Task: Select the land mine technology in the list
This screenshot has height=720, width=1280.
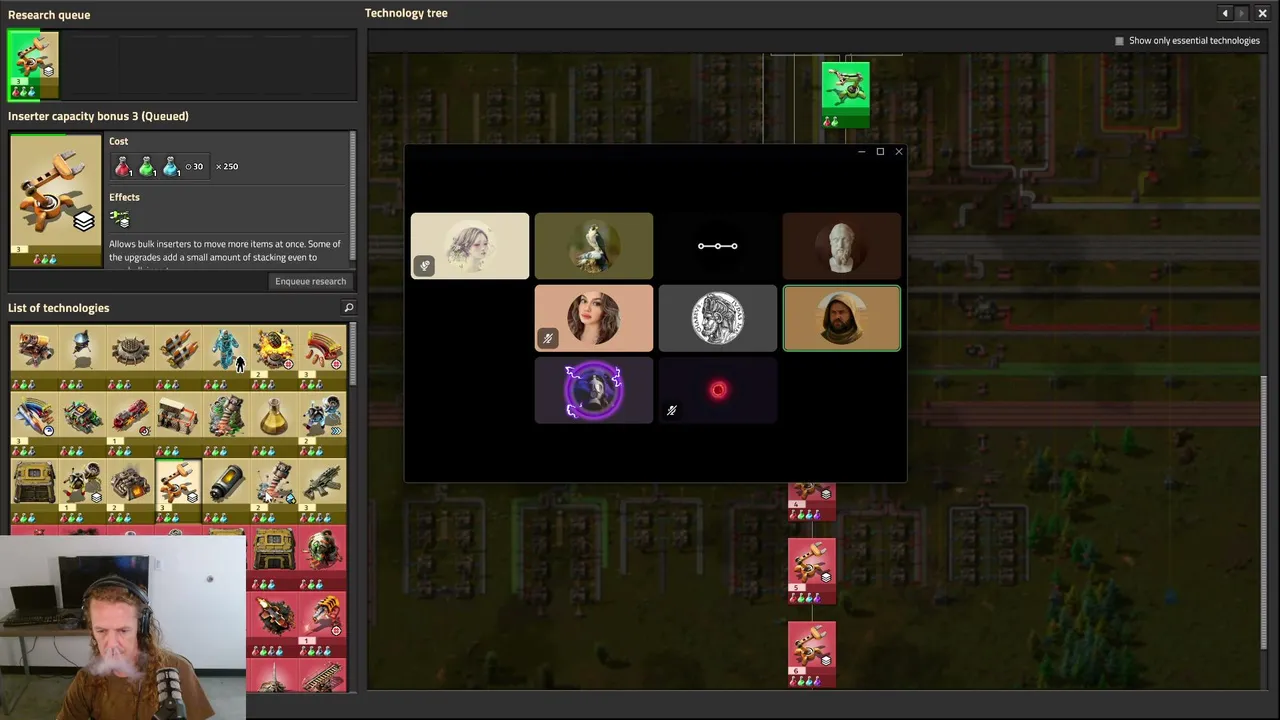Action: pyautogui.click(x=130, y=357)
